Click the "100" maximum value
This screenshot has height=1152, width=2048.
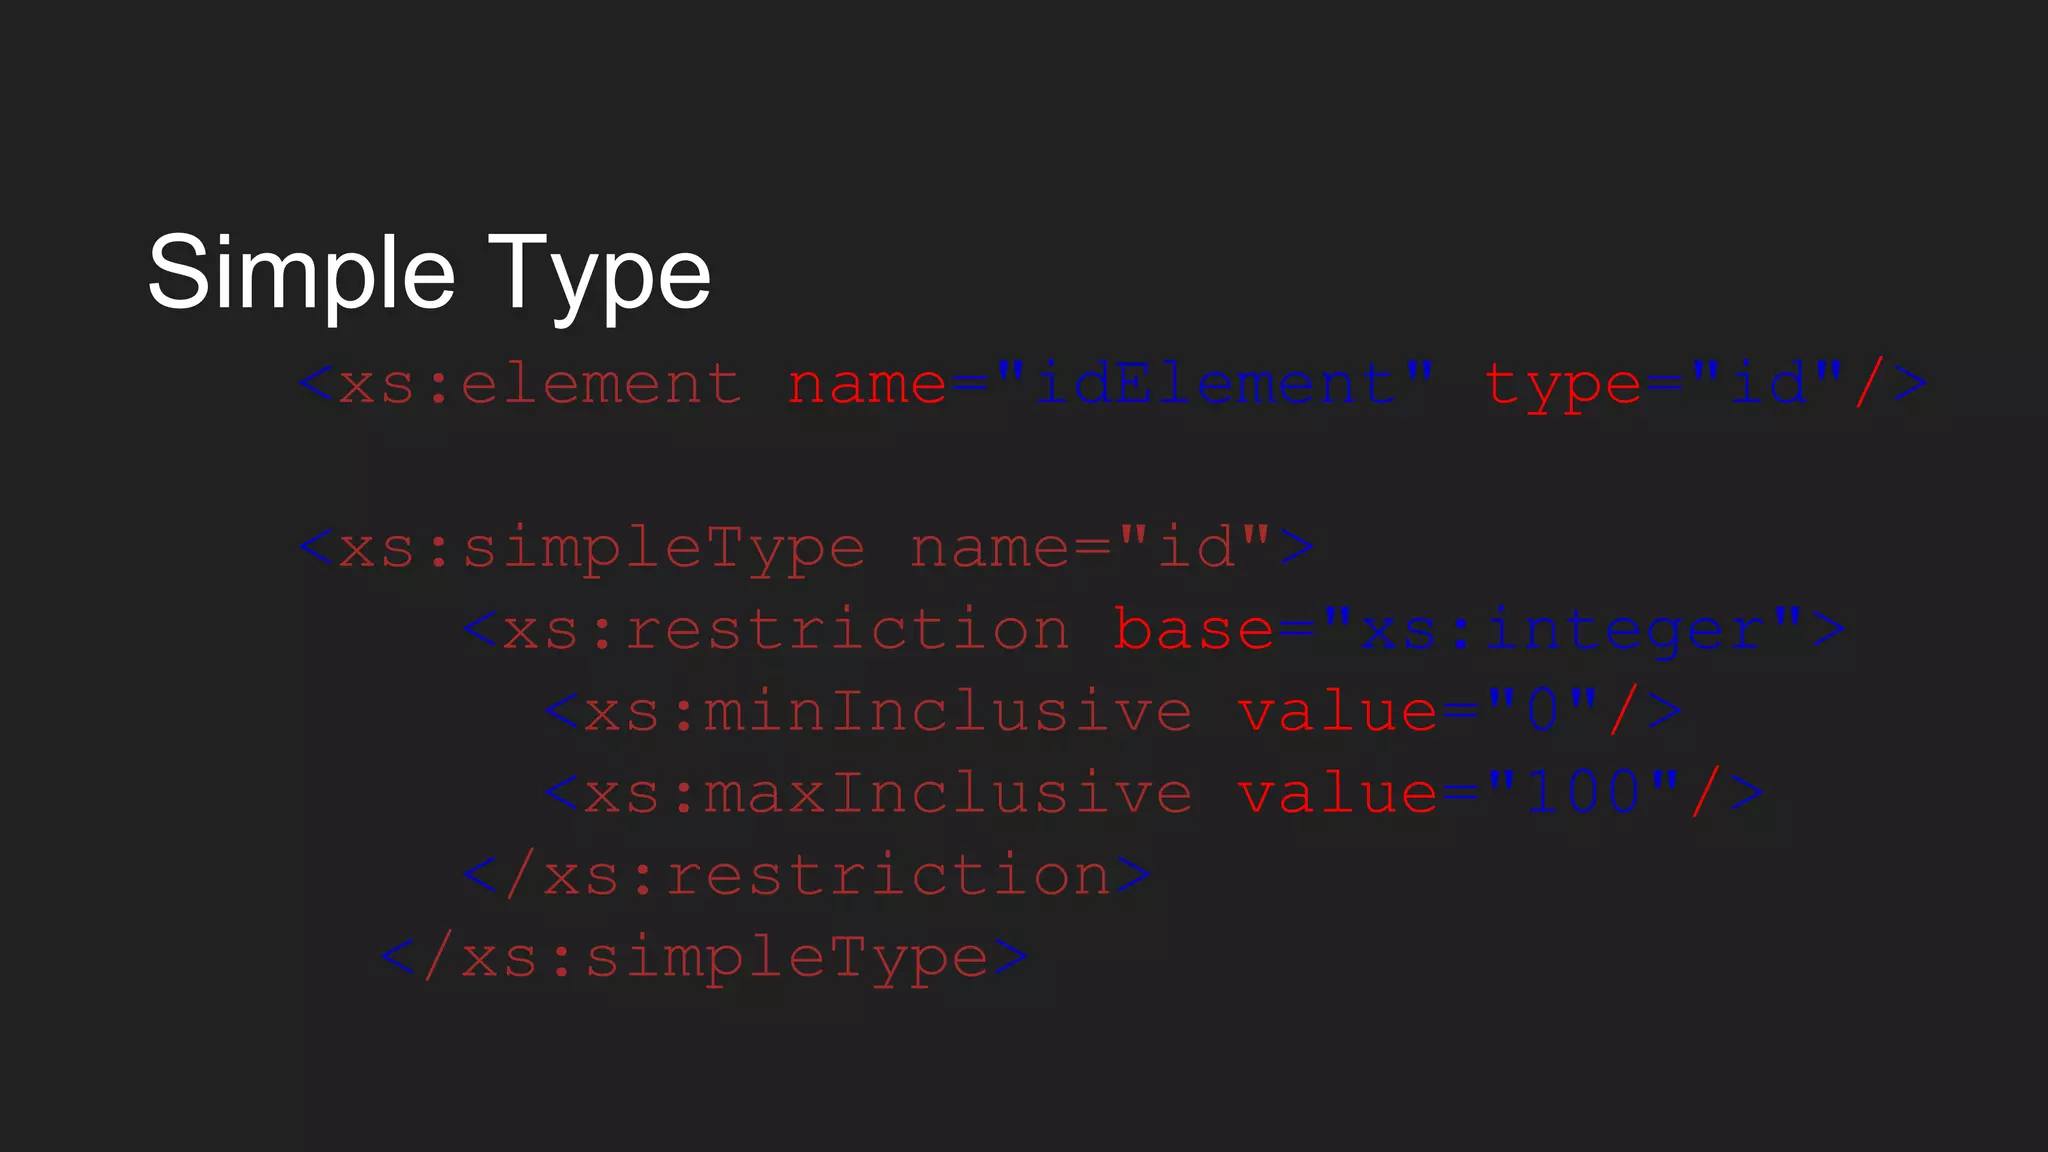(x=1583, y=795)
